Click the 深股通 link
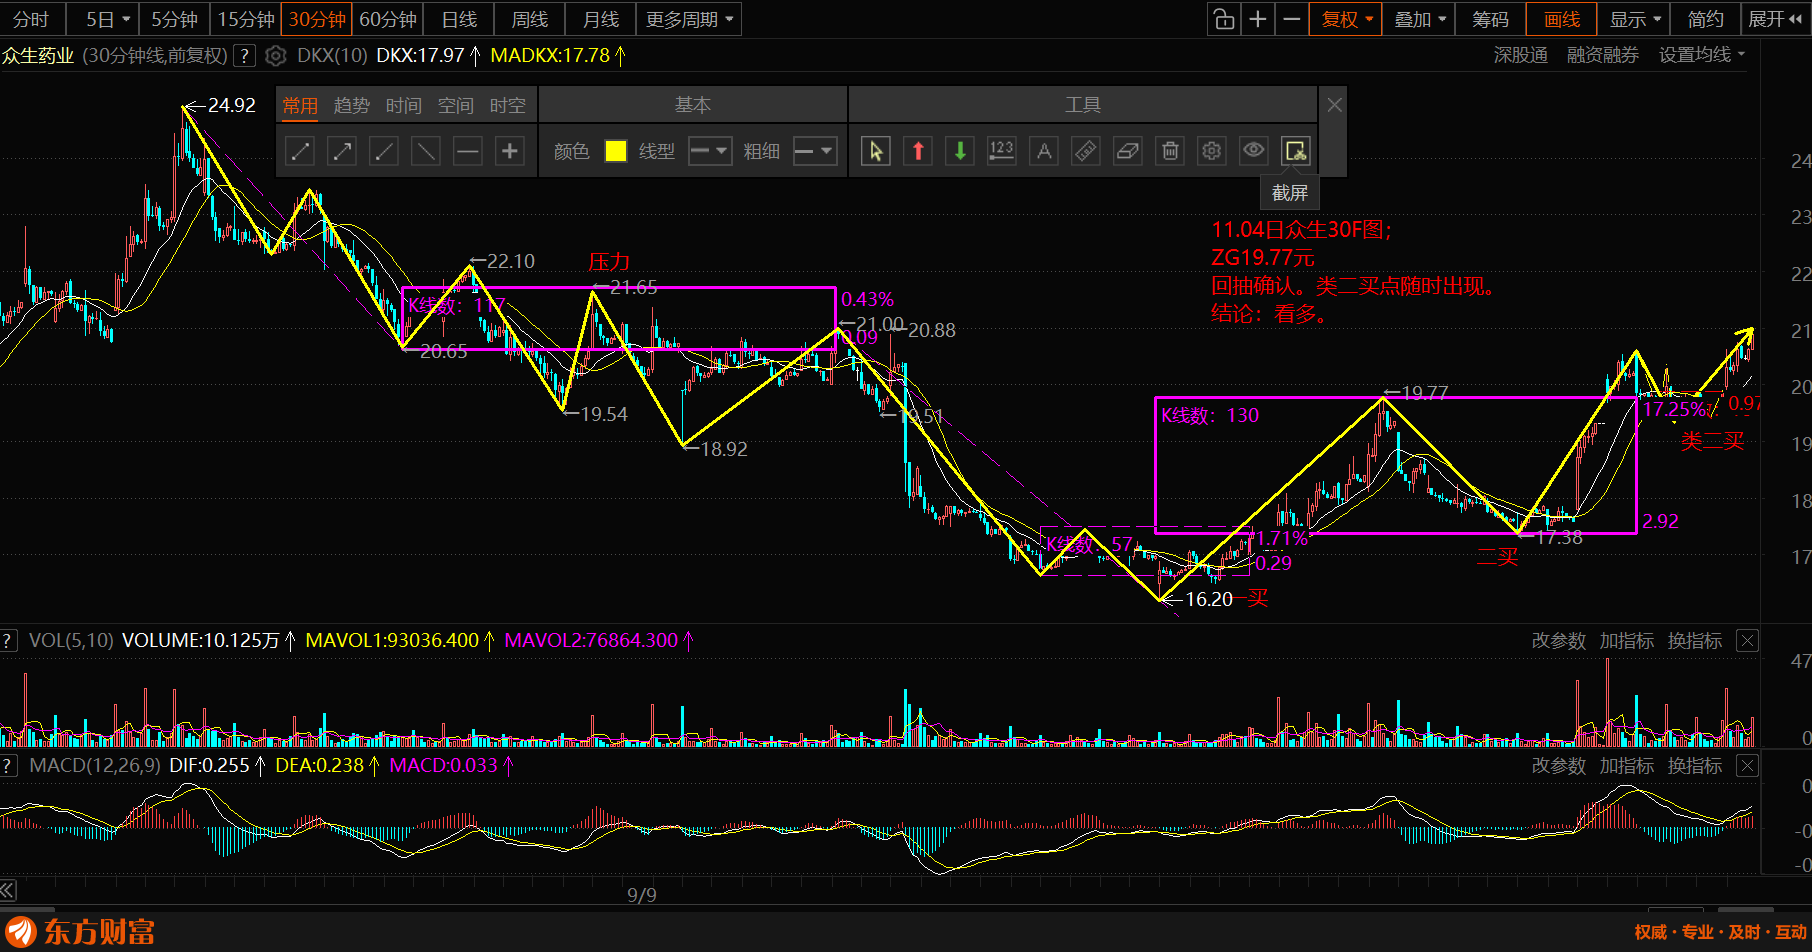This screenshot has height=952, width=1812. [x=1521, y=55]
